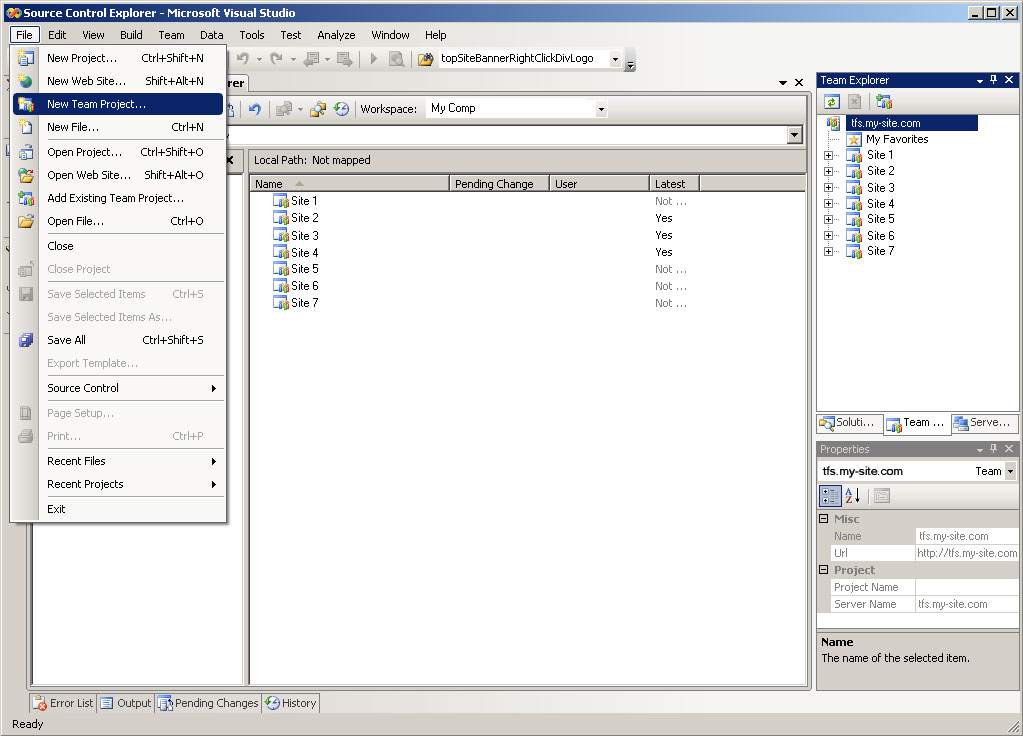Click the Property Pages icon in Properties
Viewport: 1023px width, 736px height.
point(881,496)
